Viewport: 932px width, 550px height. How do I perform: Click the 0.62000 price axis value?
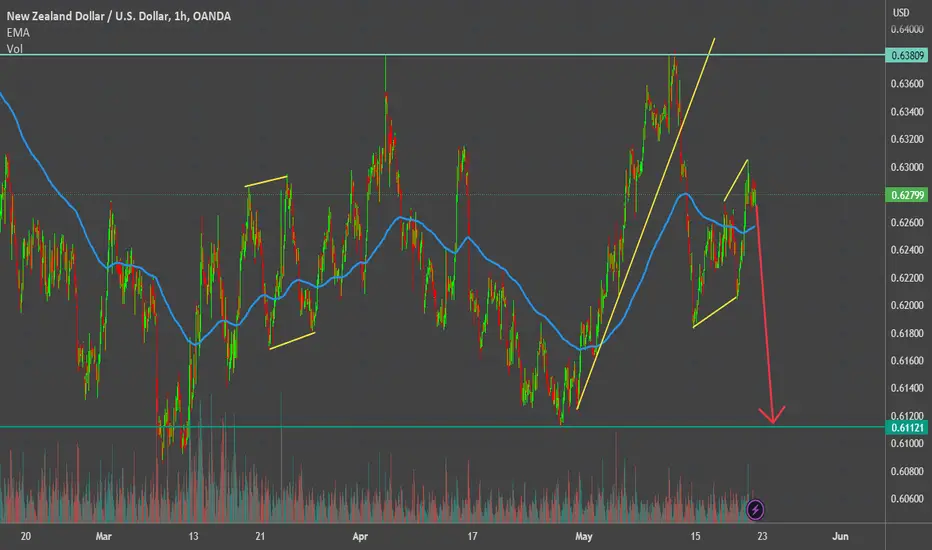tap(907, 305)
